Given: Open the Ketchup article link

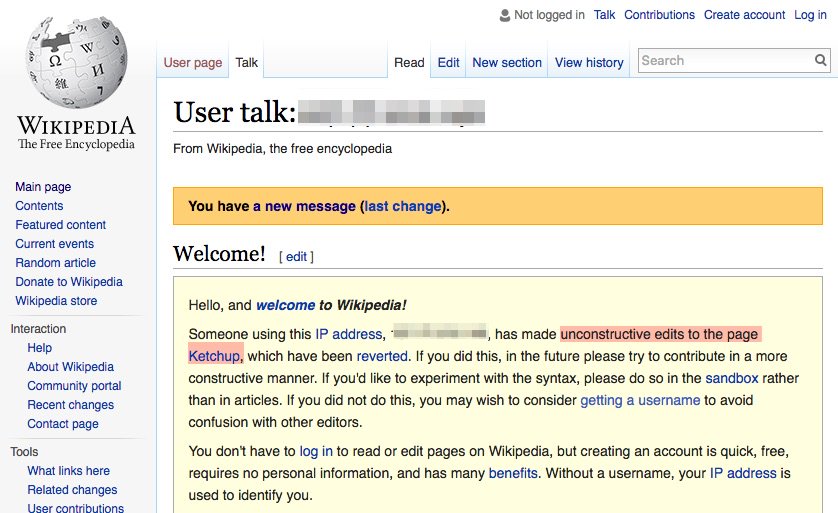Looking at the screenshot, I should pyautogui.click(x=214, y=356).
